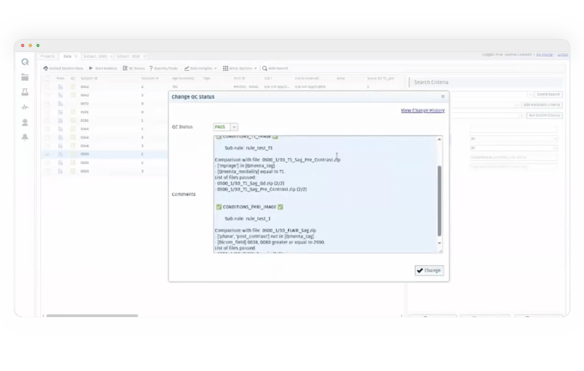Tick the checkbox of first 0042 row

[x=47, y=86]
